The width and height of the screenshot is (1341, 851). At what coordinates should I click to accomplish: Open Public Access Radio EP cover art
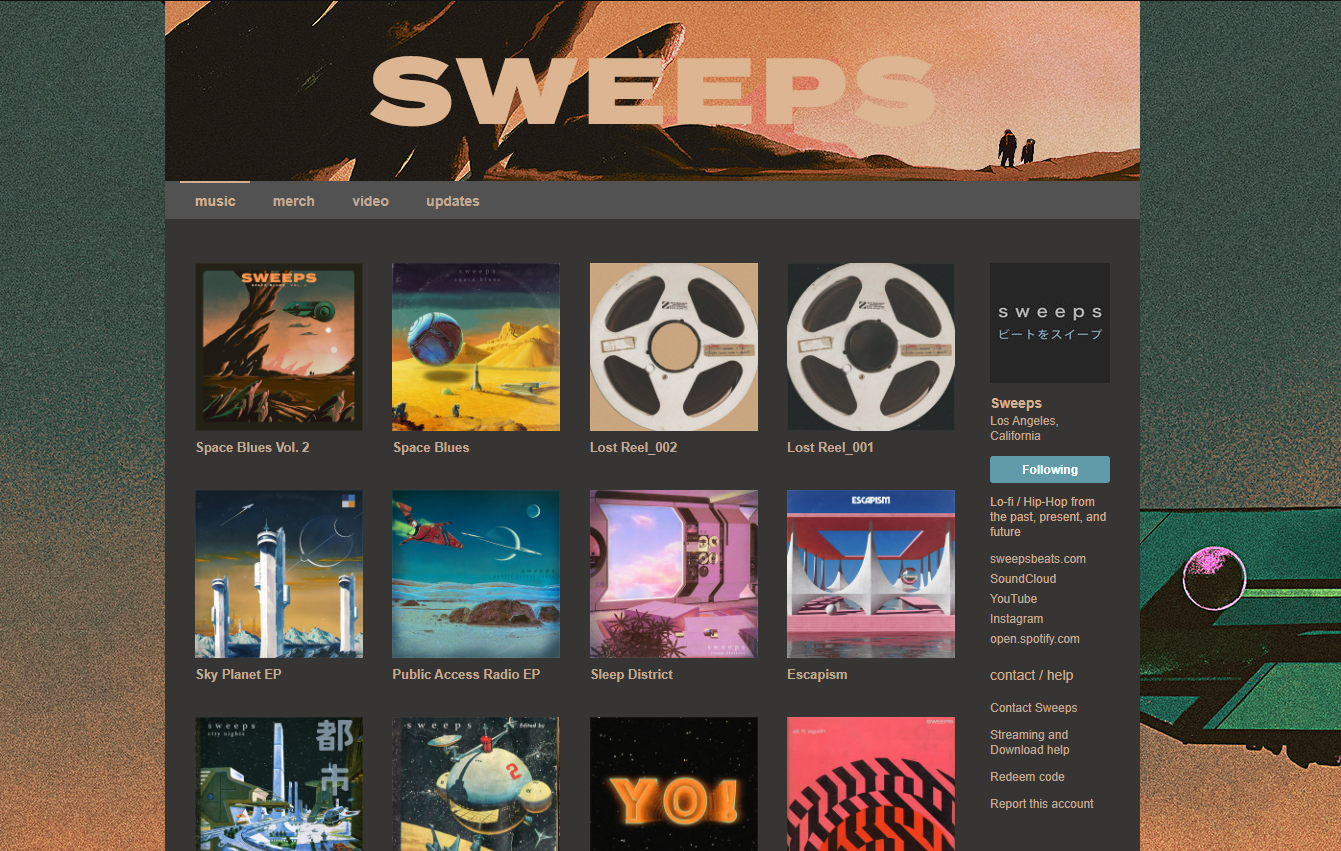(x=476, y=574)
